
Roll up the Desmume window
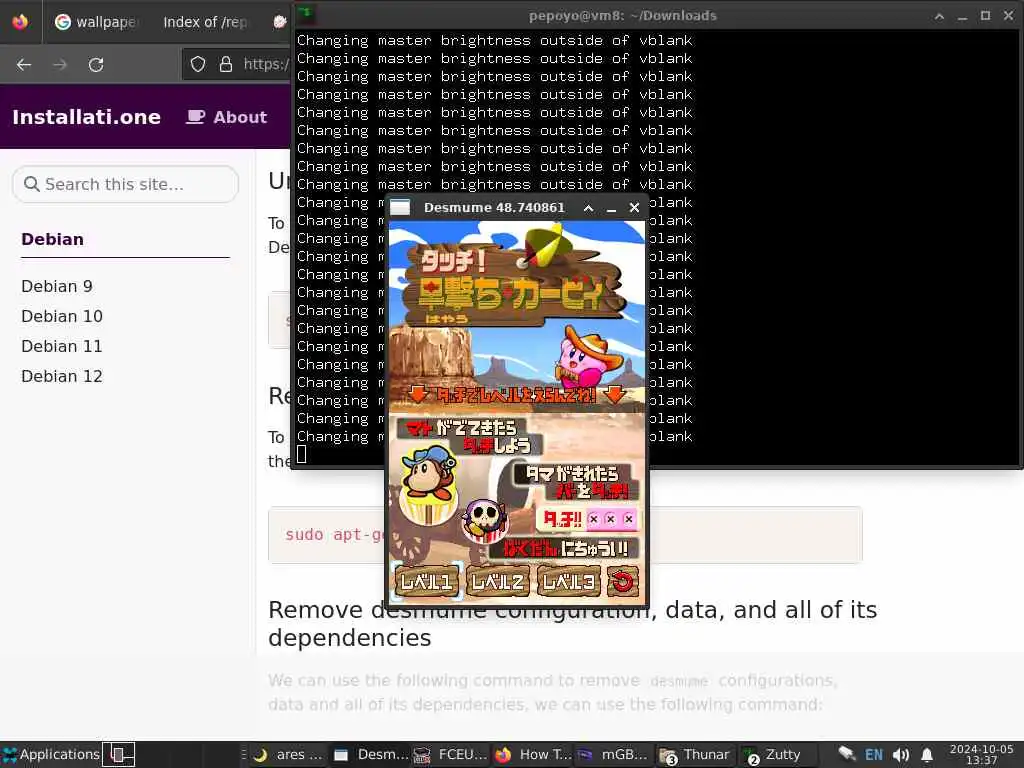coord(588,208)
